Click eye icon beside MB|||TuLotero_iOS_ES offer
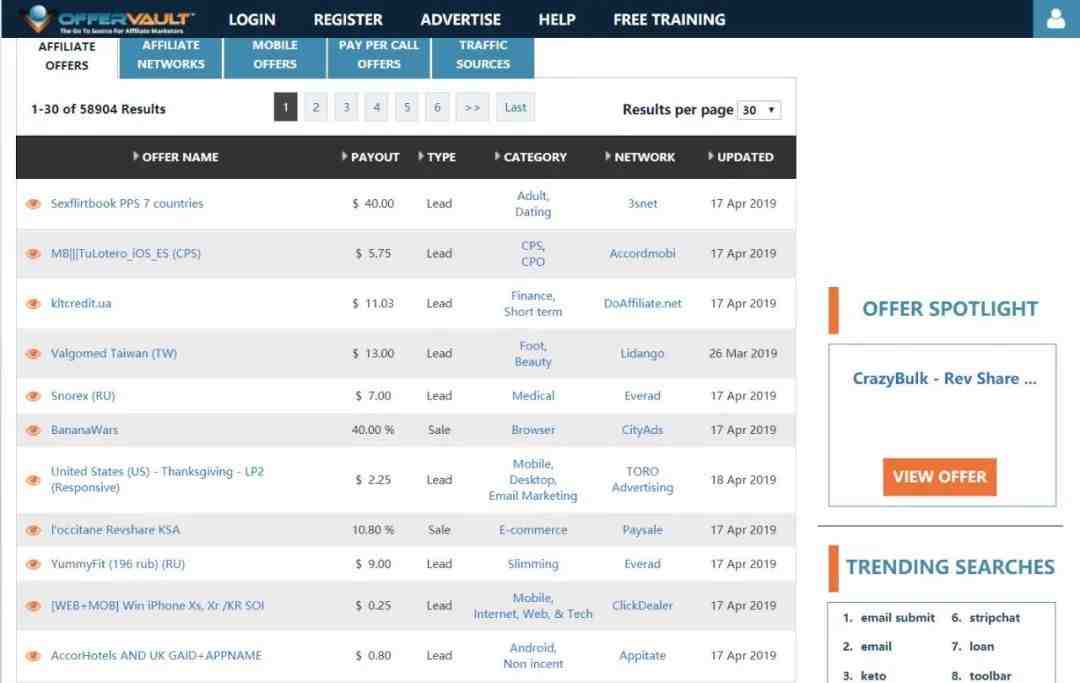Screen dimensions: 1080x683 point(33,253)
